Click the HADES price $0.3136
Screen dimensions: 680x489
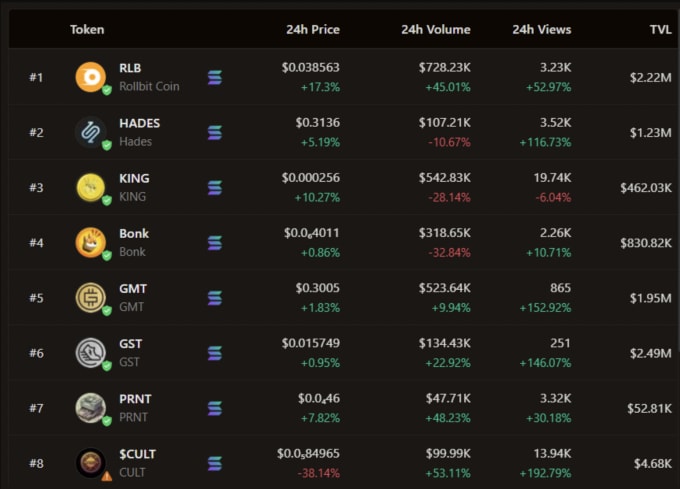[x=318, y=123]
